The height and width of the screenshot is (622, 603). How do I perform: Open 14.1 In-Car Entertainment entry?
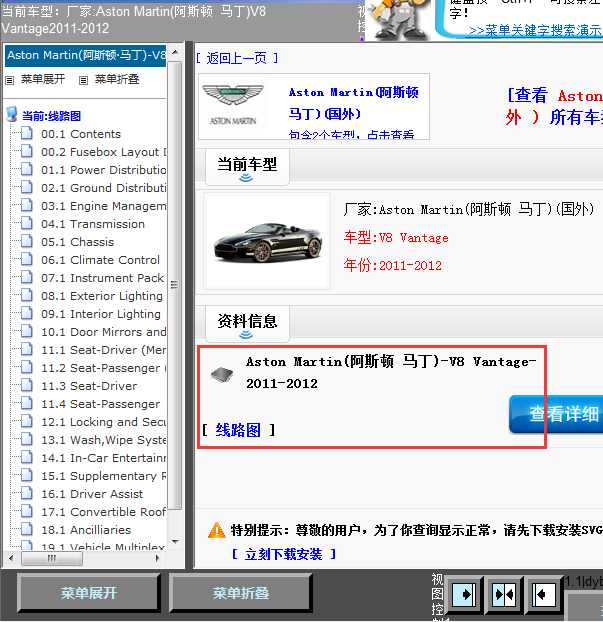104,458
